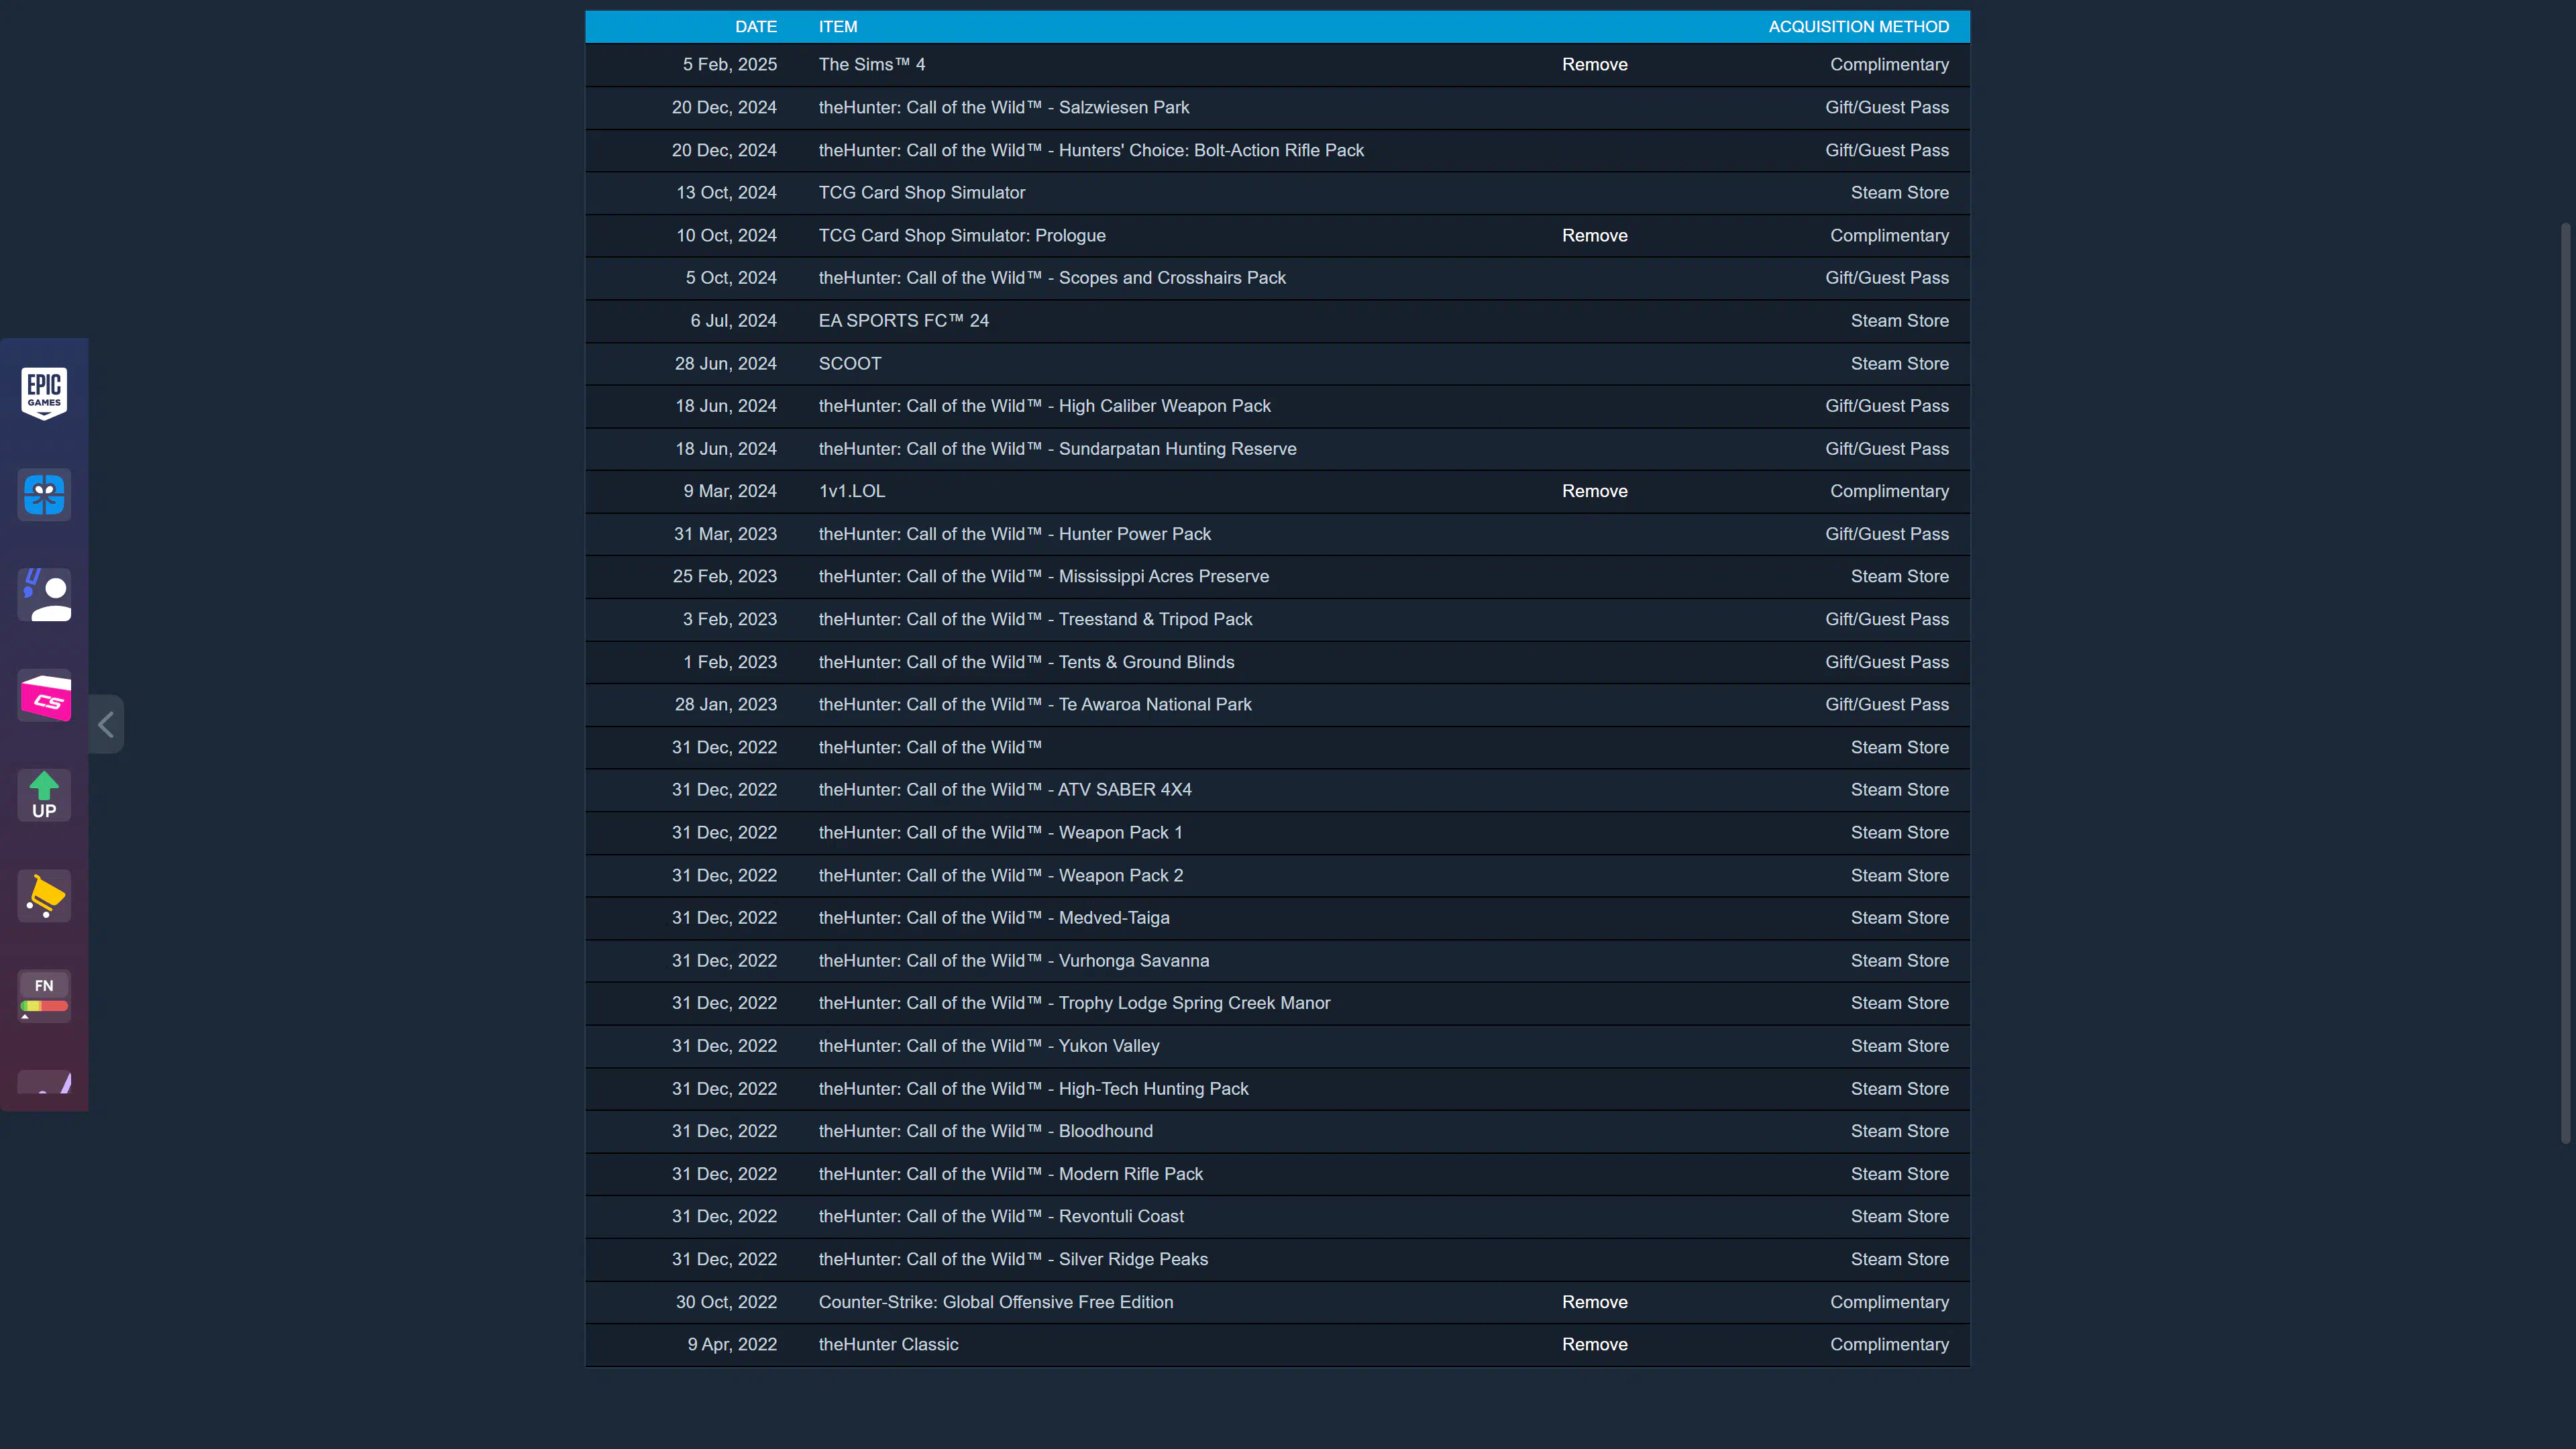This screenshot has width=2576, height=1449.
Task: Click theHunter Salzwiesen Park item
Action: click(x=1004, y=108)
